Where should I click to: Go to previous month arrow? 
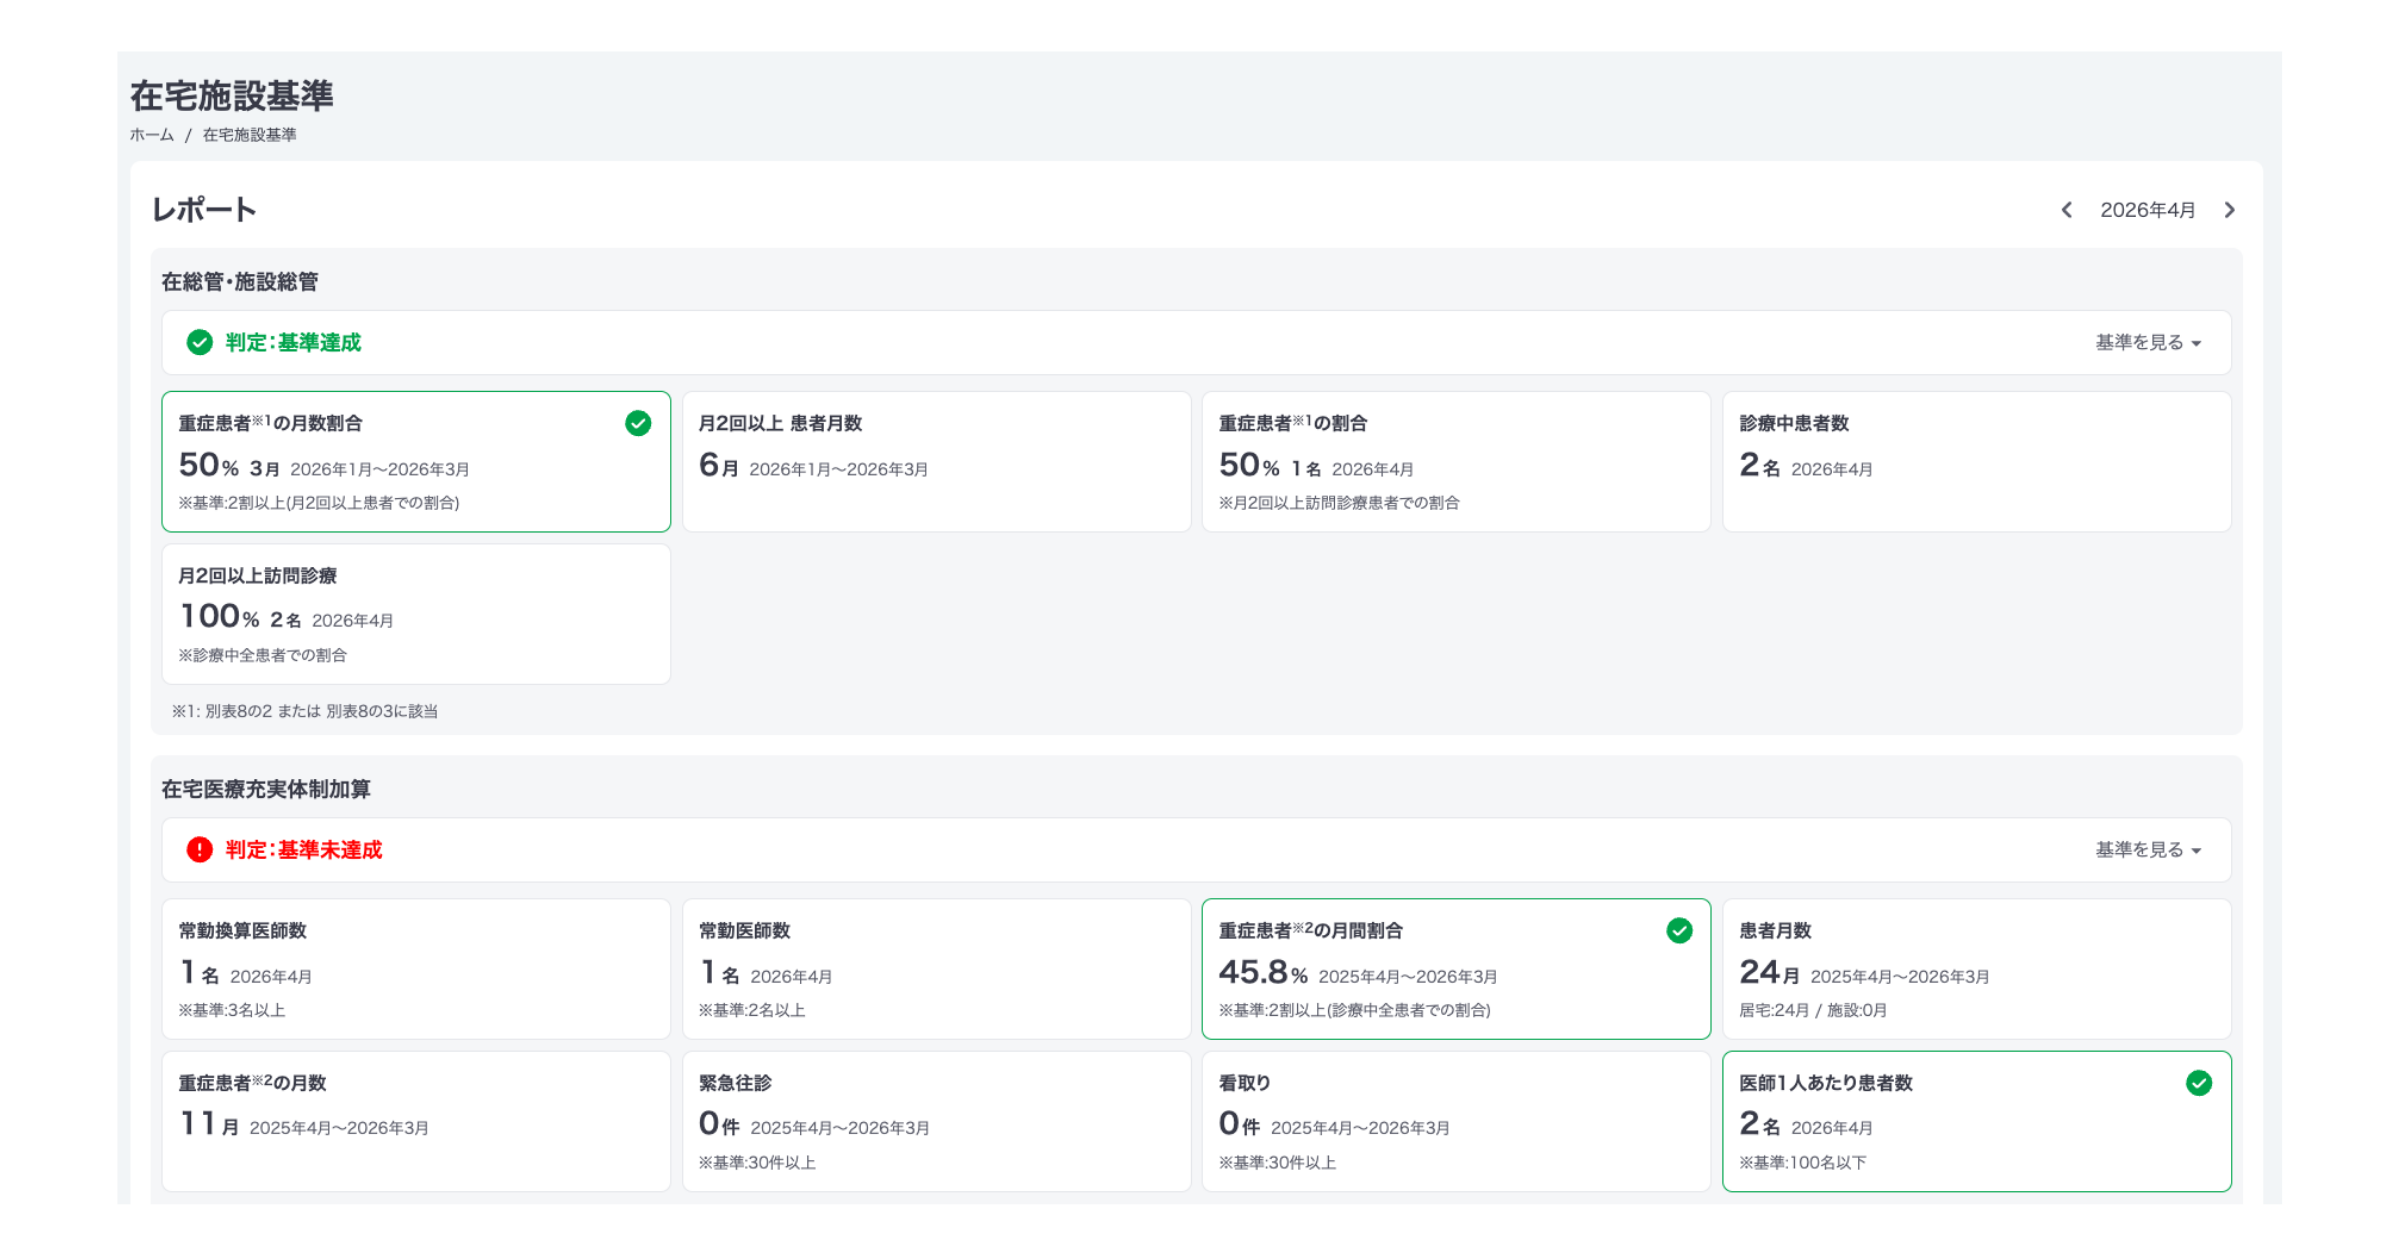[2066, 210]
